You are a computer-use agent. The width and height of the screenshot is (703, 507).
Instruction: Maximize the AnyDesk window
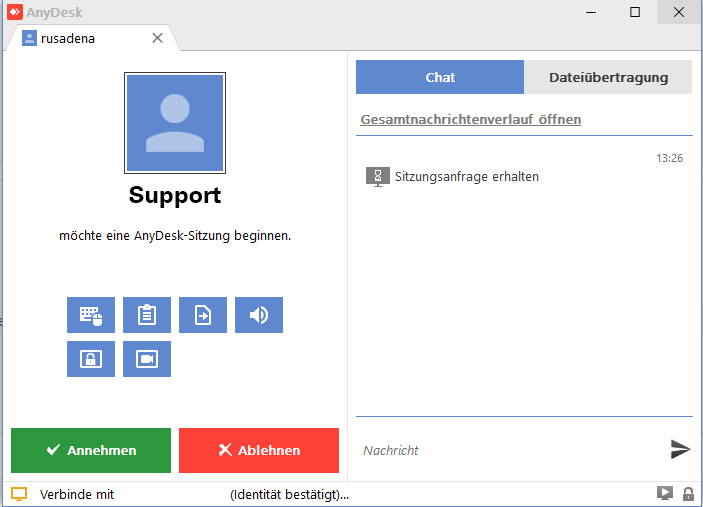coord(635,12)
